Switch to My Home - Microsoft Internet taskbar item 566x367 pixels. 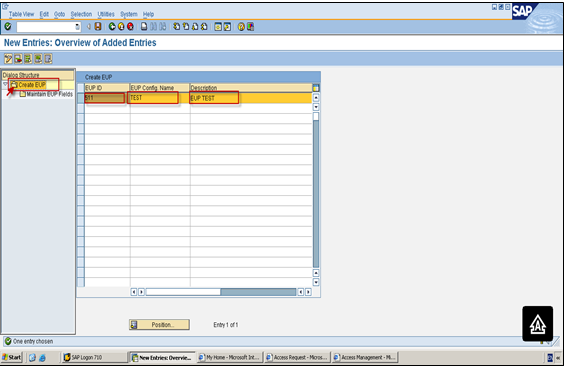(229, 357)
